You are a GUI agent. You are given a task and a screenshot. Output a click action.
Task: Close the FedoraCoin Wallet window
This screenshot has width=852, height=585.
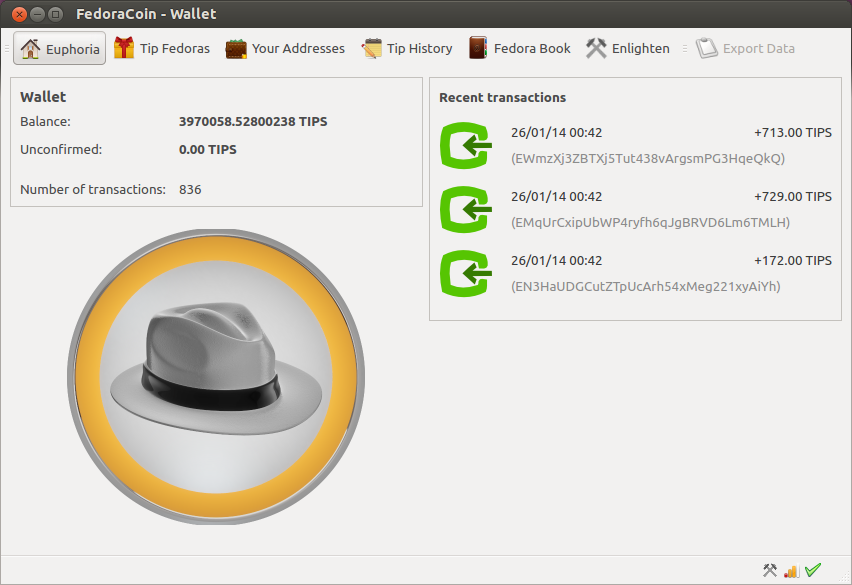point(19,14)
